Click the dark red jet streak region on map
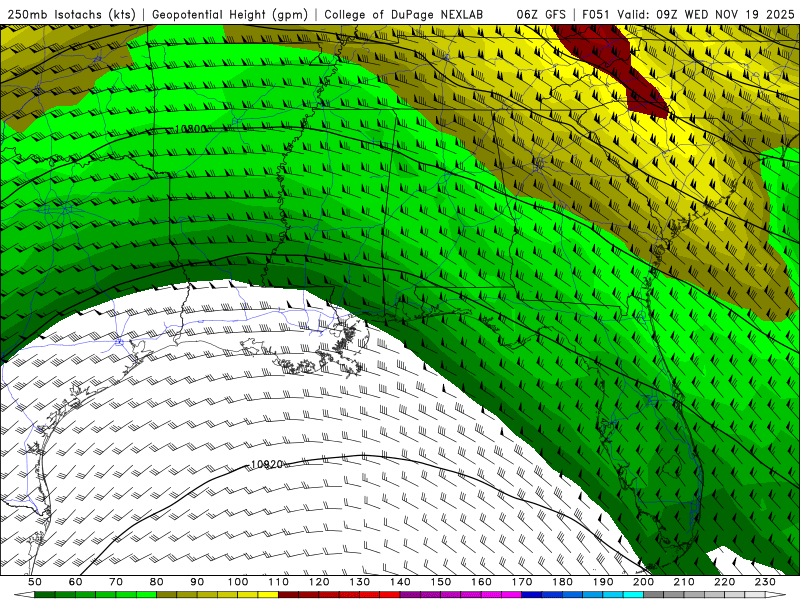The width and height of the screenshot is (800, 600). pyautogui.click(x=612, y=61)
